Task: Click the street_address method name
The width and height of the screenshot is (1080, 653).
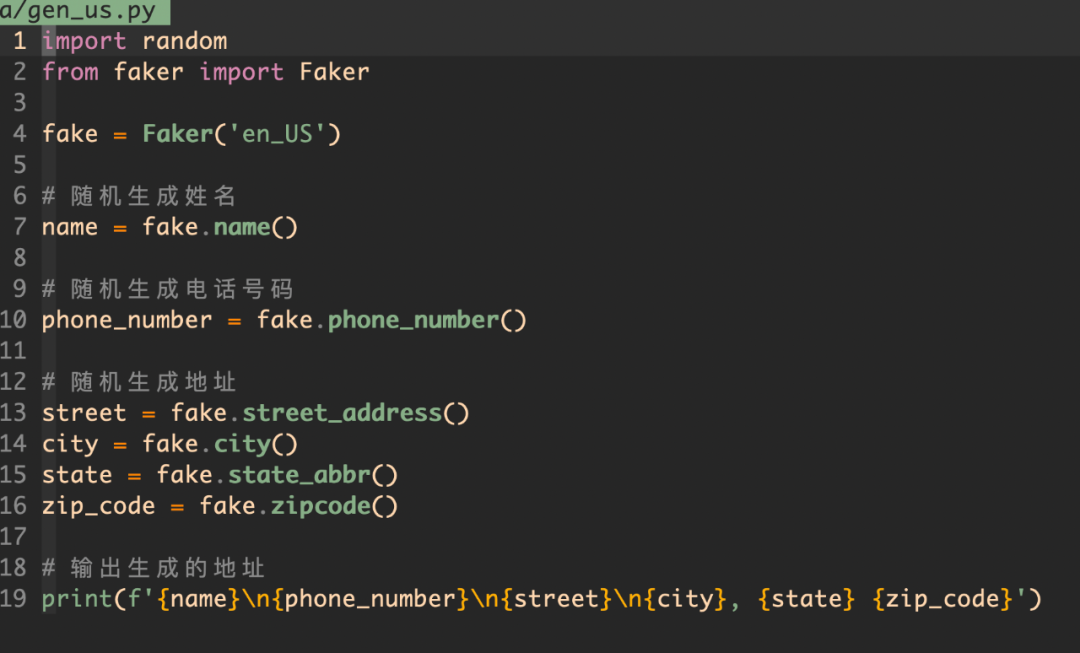Action: tap(342, 413)
